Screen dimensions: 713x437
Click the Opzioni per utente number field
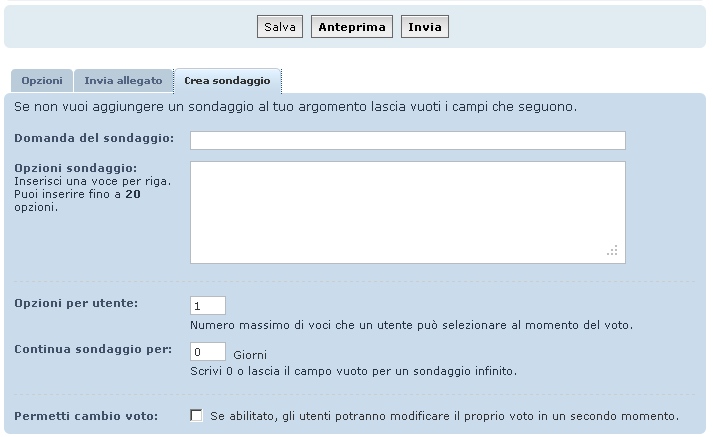pos(207,305)
